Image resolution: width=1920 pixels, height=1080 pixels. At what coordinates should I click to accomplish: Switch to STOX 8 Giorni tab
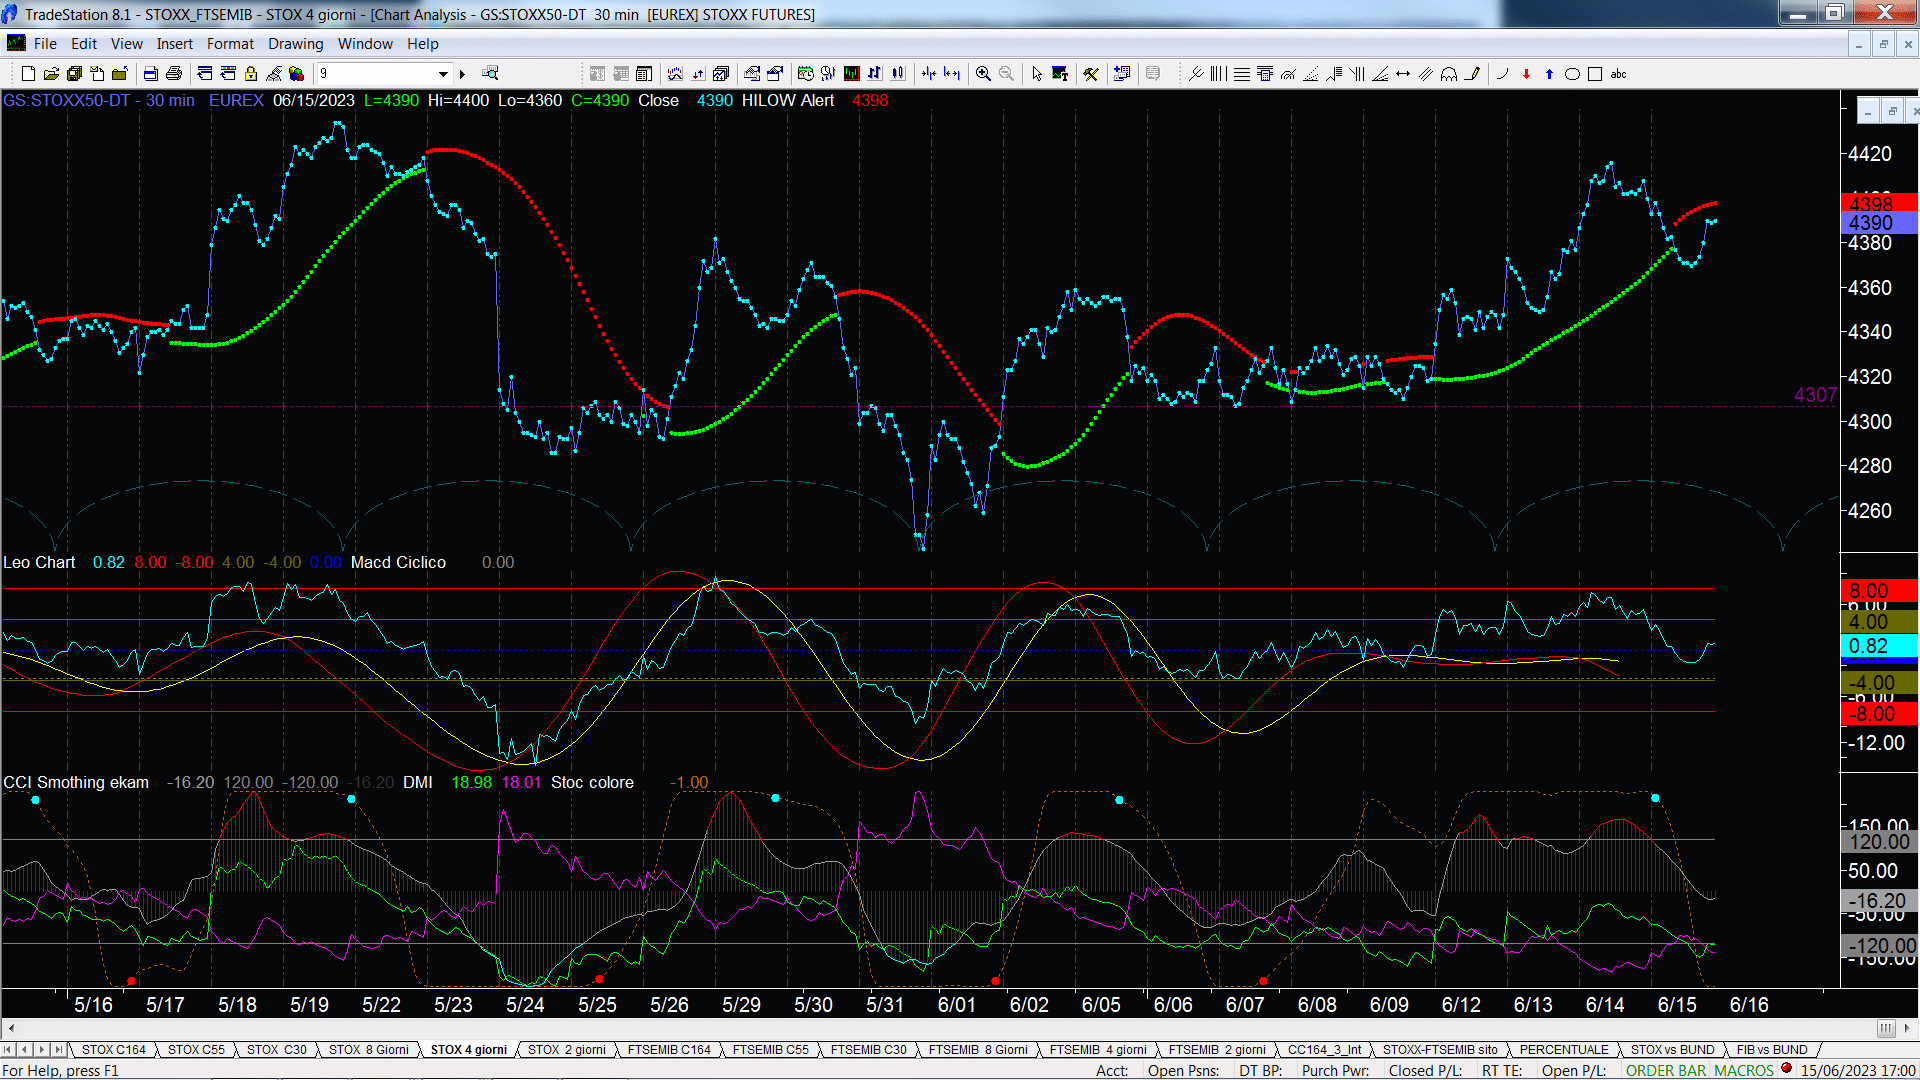click(x=369, y=1050)
